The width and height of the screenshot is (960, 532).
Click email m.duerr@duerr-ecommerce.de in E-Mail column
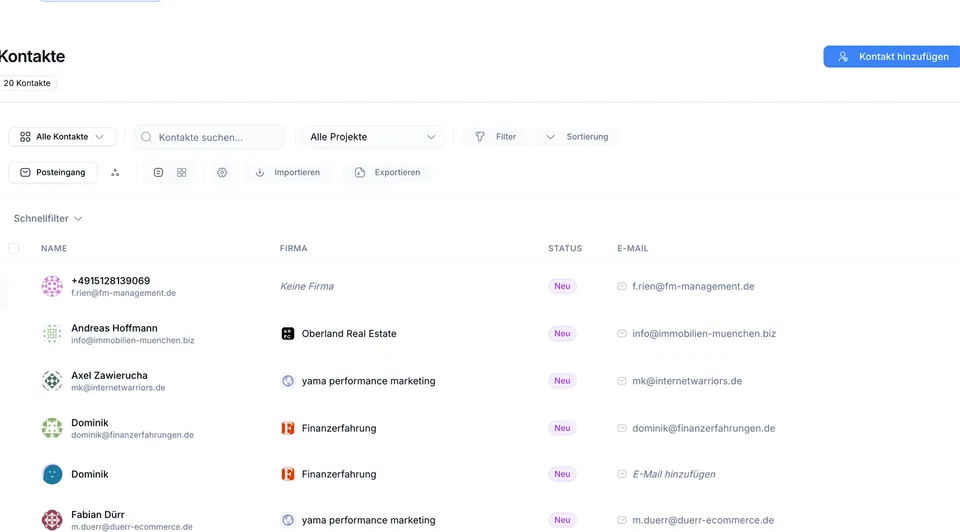pyautogui.click(x=703, y=520)
